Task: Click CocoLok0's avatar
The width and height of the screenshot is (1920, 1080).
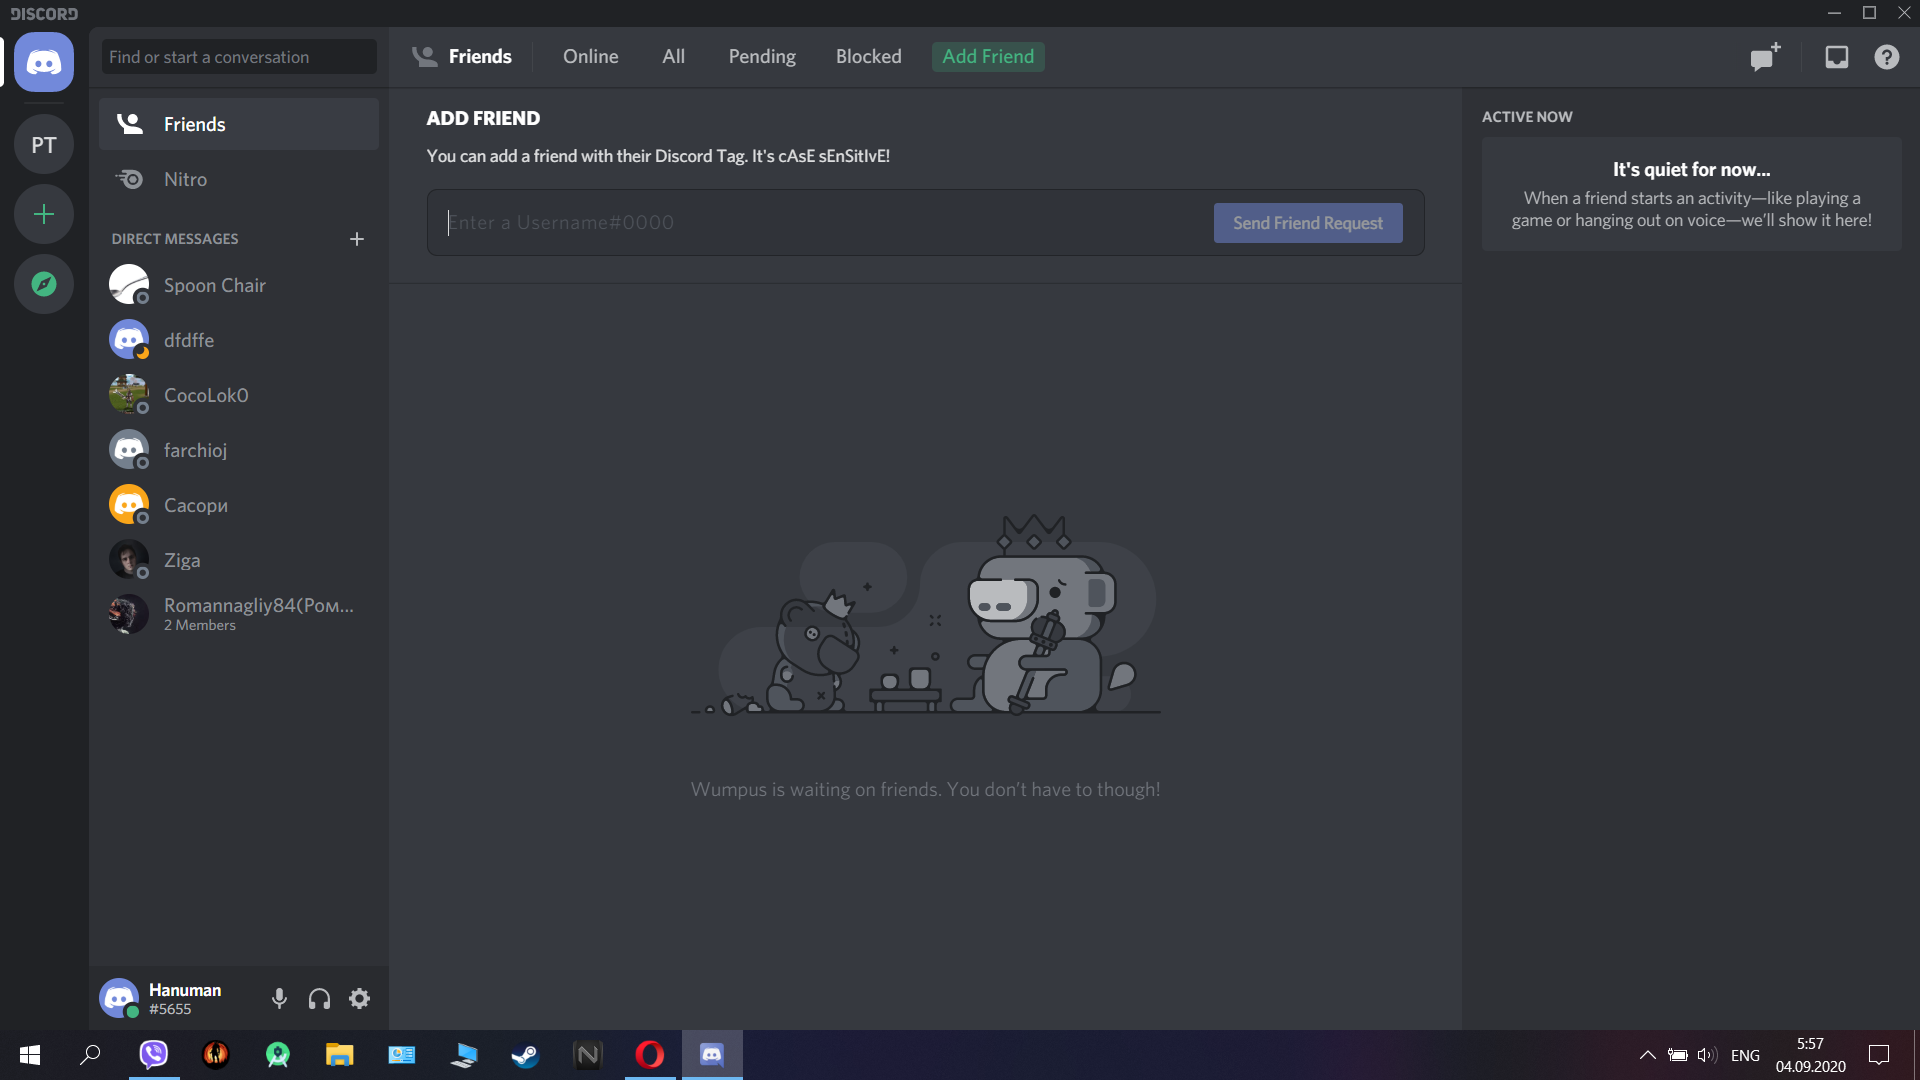Action: point(129,395)
